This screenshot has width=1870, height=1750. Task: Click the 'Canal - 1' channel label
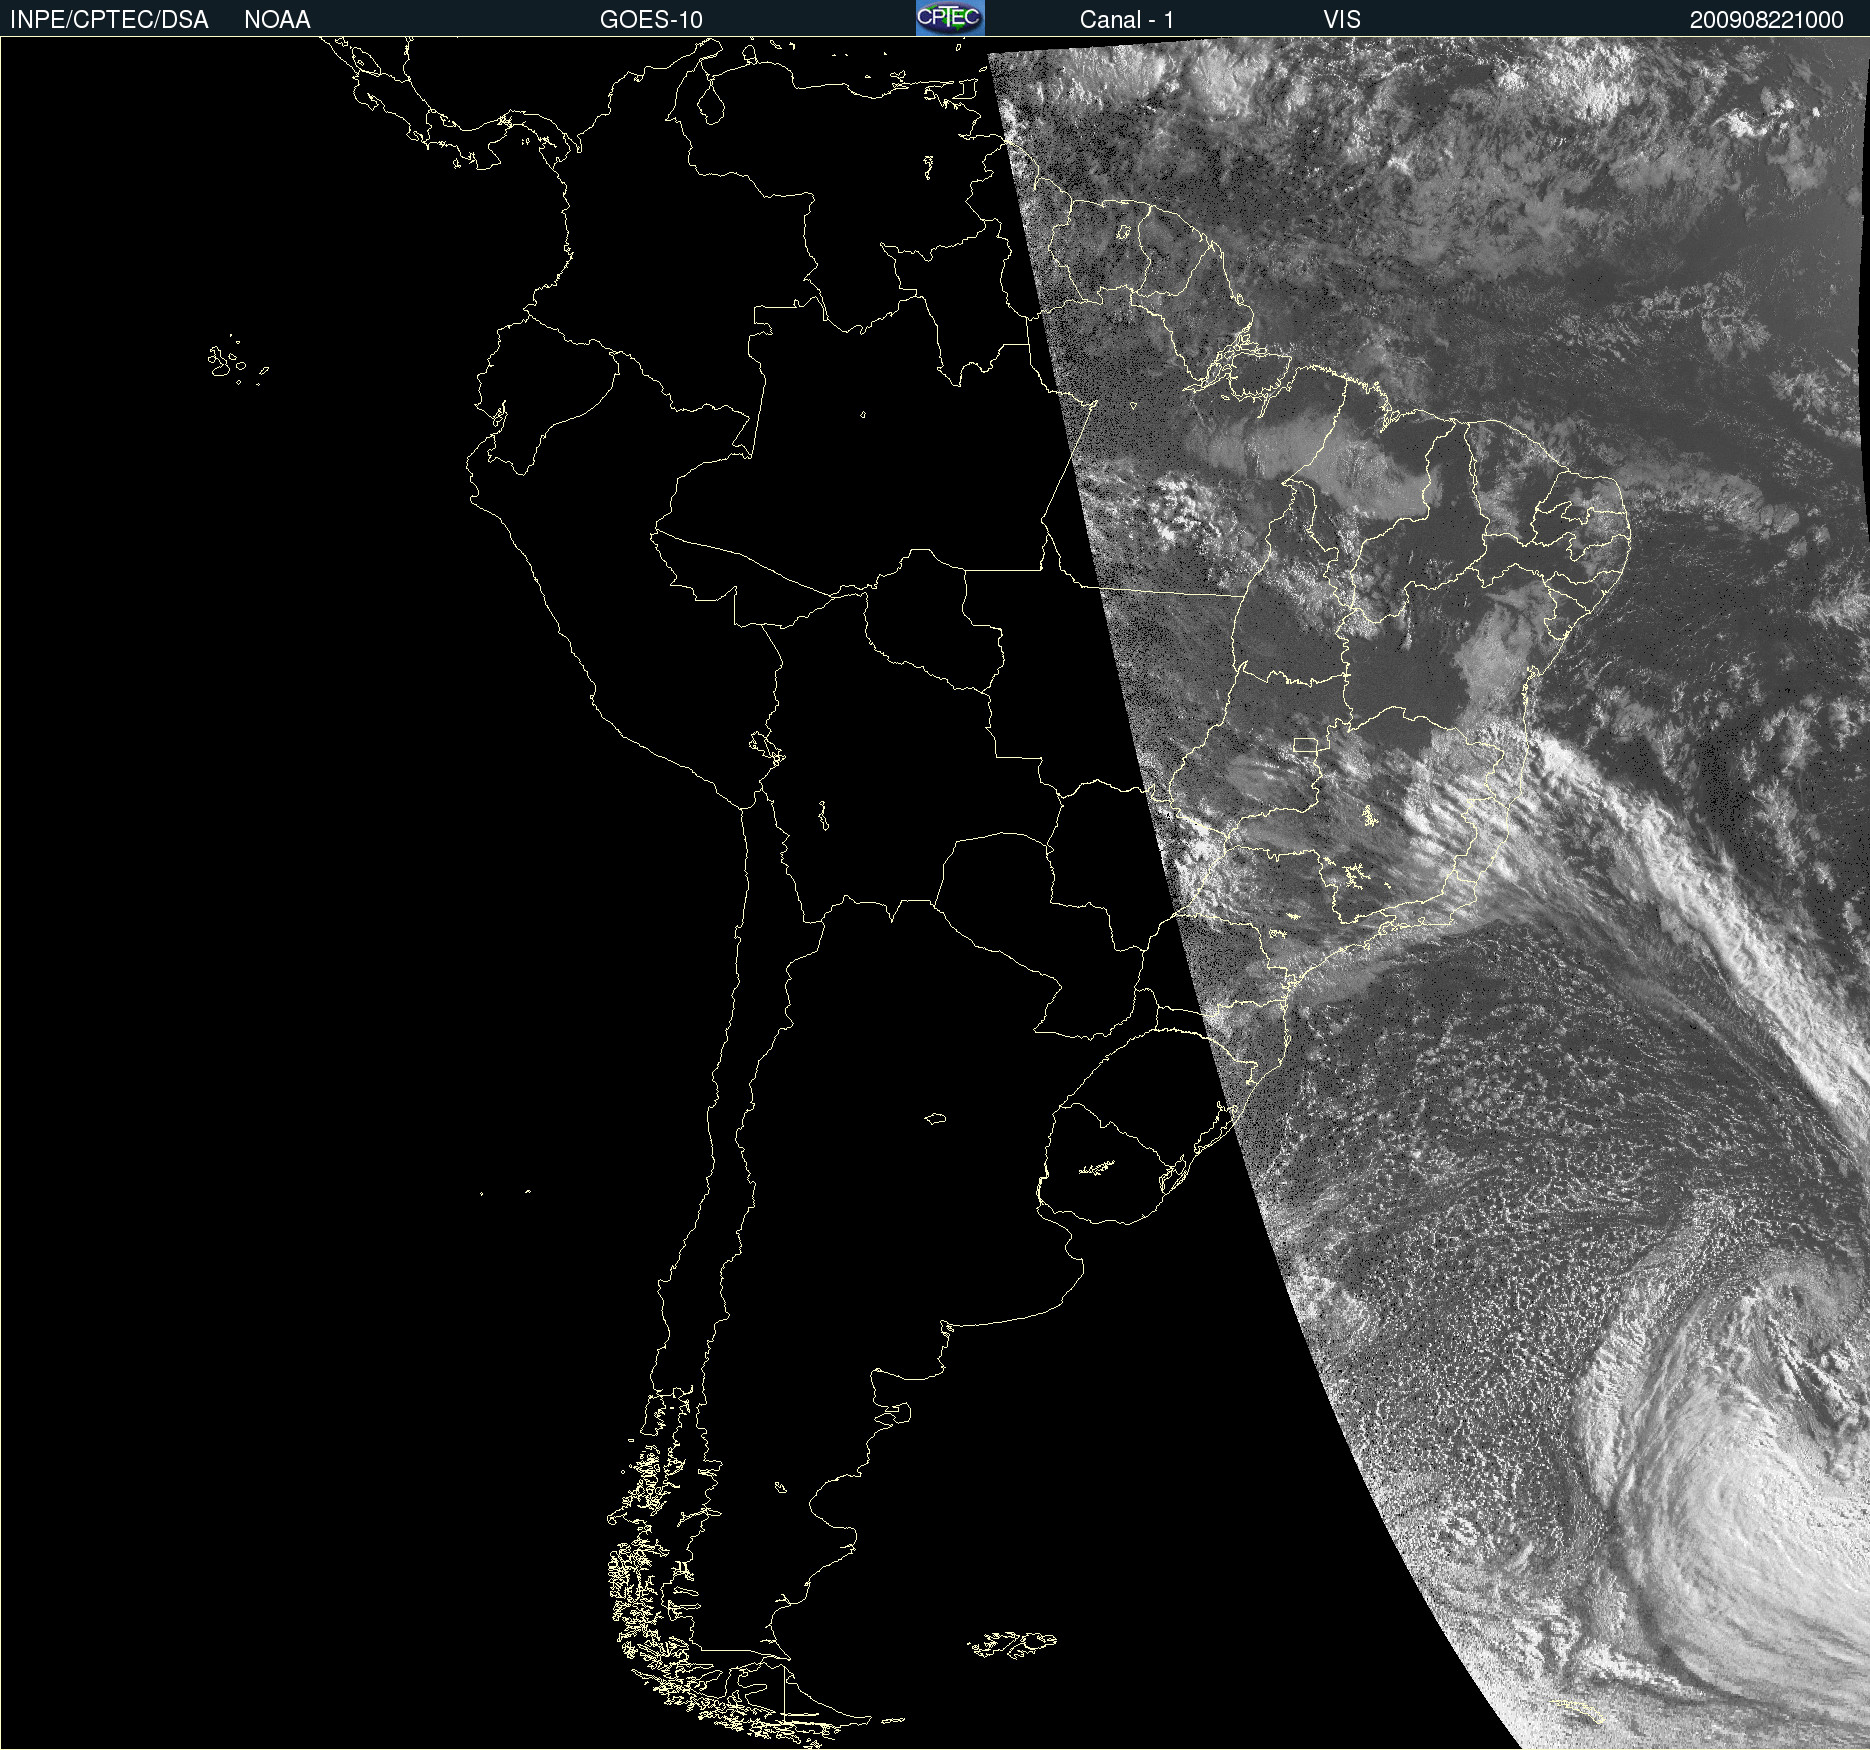click(1126, 20)
